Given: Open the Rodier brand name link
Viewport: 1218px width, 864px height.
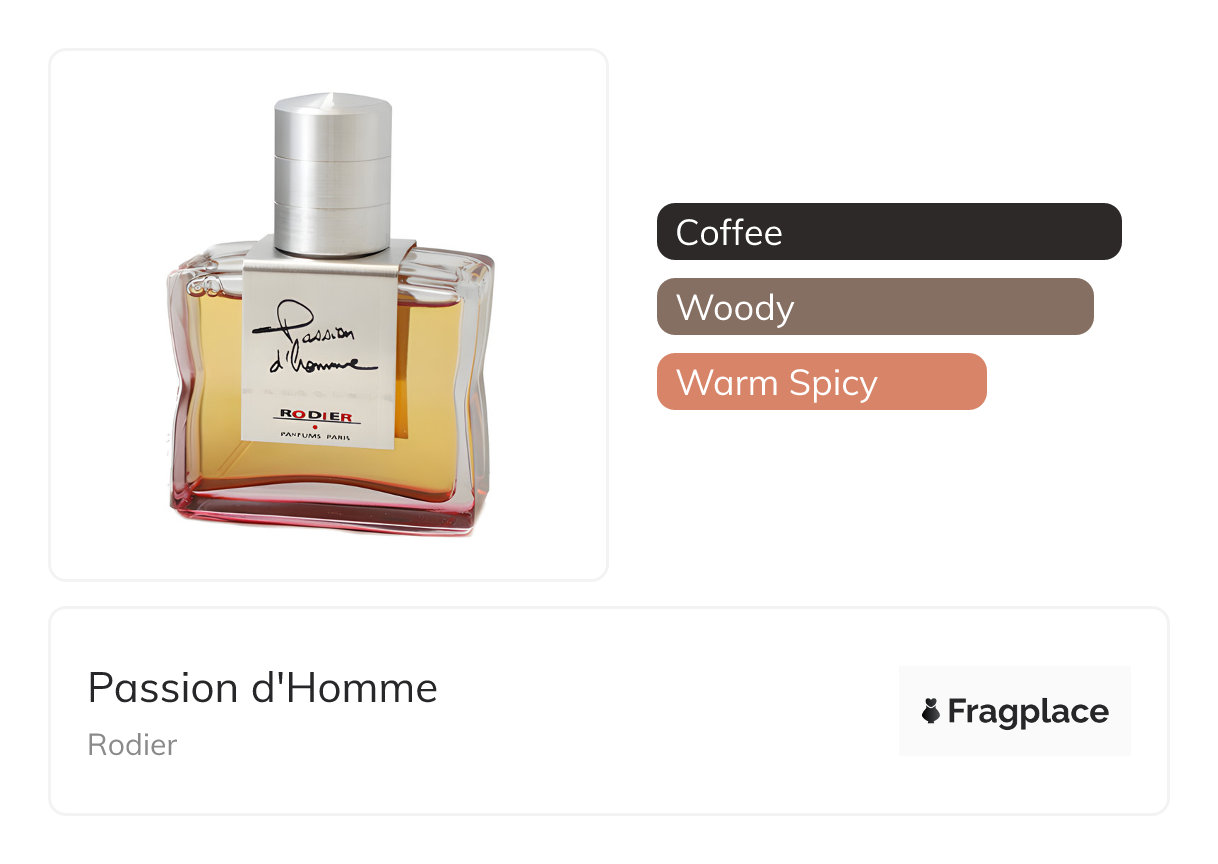Looking at the screenshot, I should tap(132, 745).
